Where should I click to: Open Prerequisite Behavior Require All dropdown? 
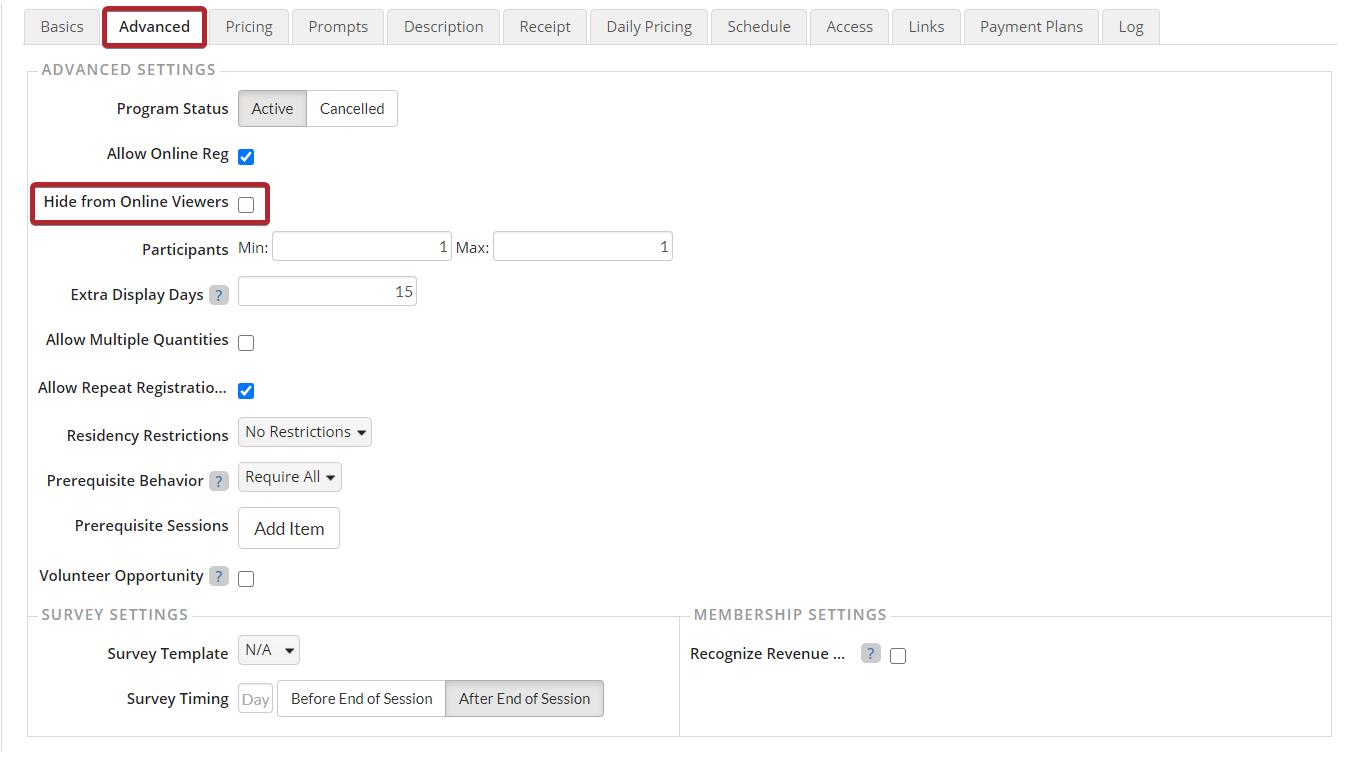(x=290, y=477)
